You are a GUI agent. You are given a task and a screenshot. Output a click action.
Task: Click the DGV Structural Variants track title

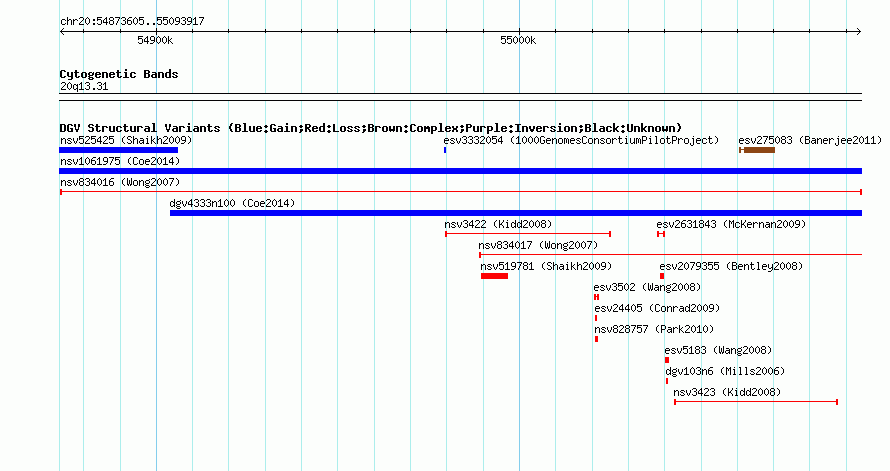point(371,128)
